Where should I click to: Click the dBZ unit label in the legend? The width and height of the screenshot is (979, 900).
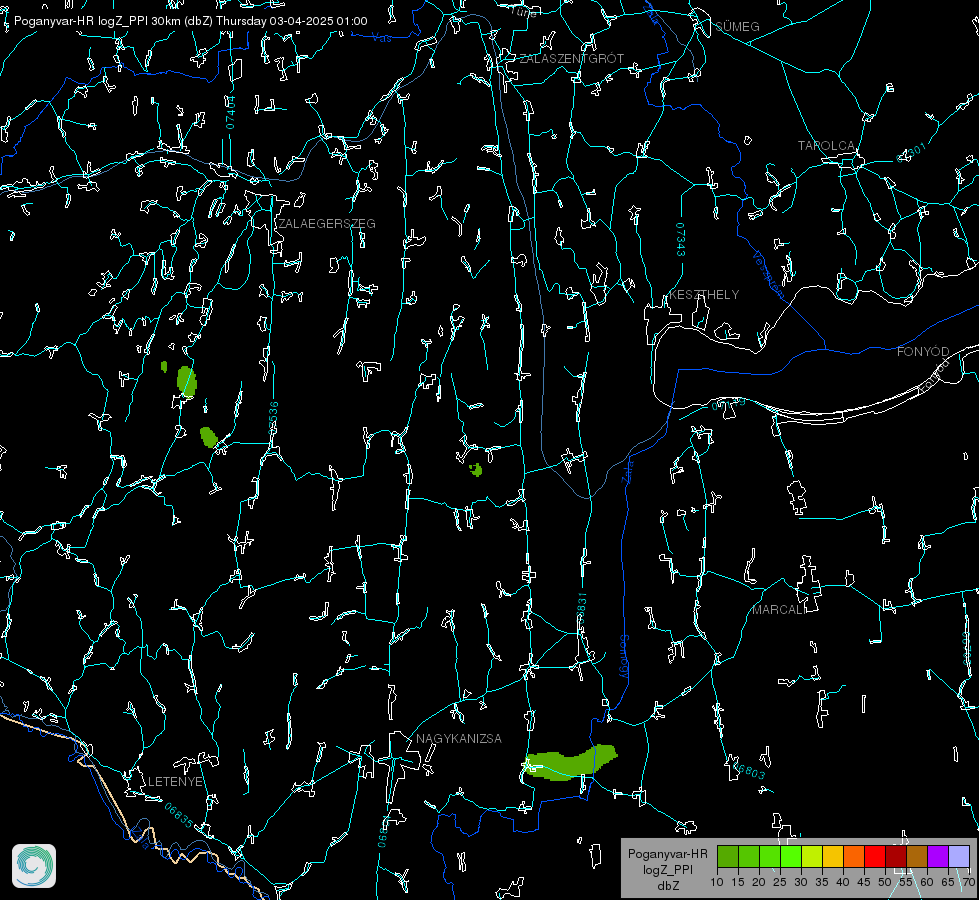tap(668, 886)
